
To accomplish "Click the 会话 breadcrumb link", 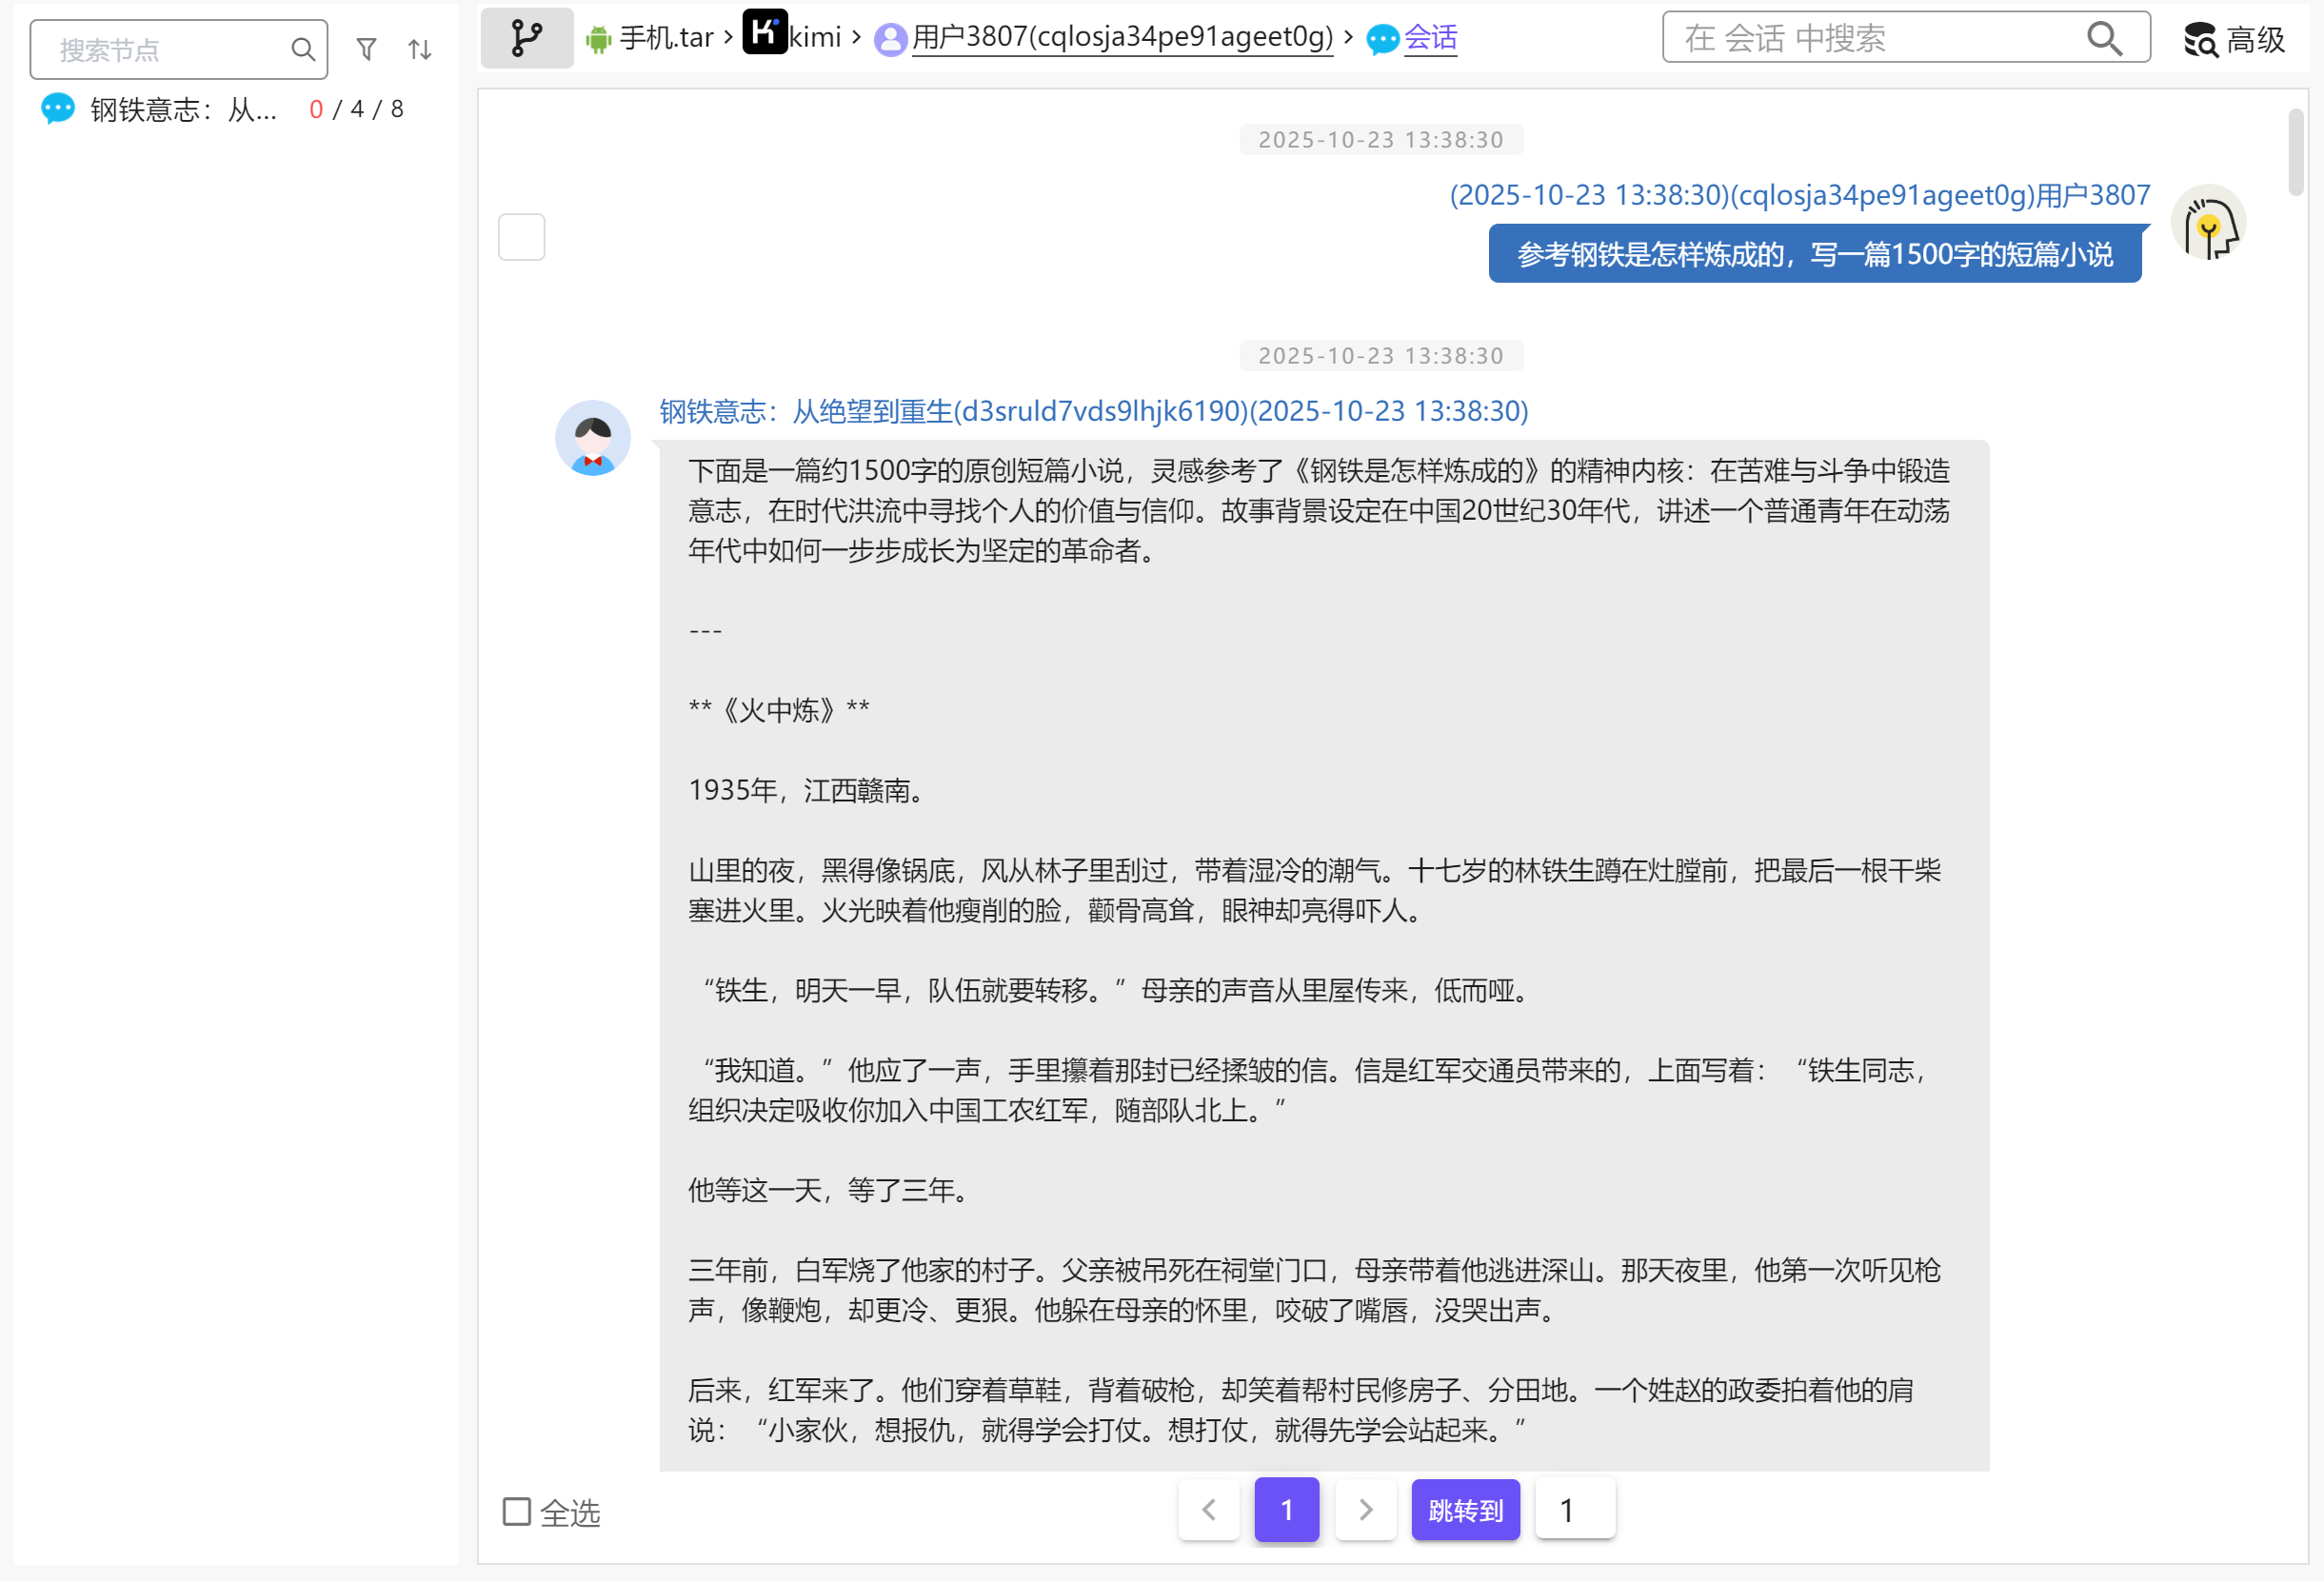I will [x=1429, y=38].
